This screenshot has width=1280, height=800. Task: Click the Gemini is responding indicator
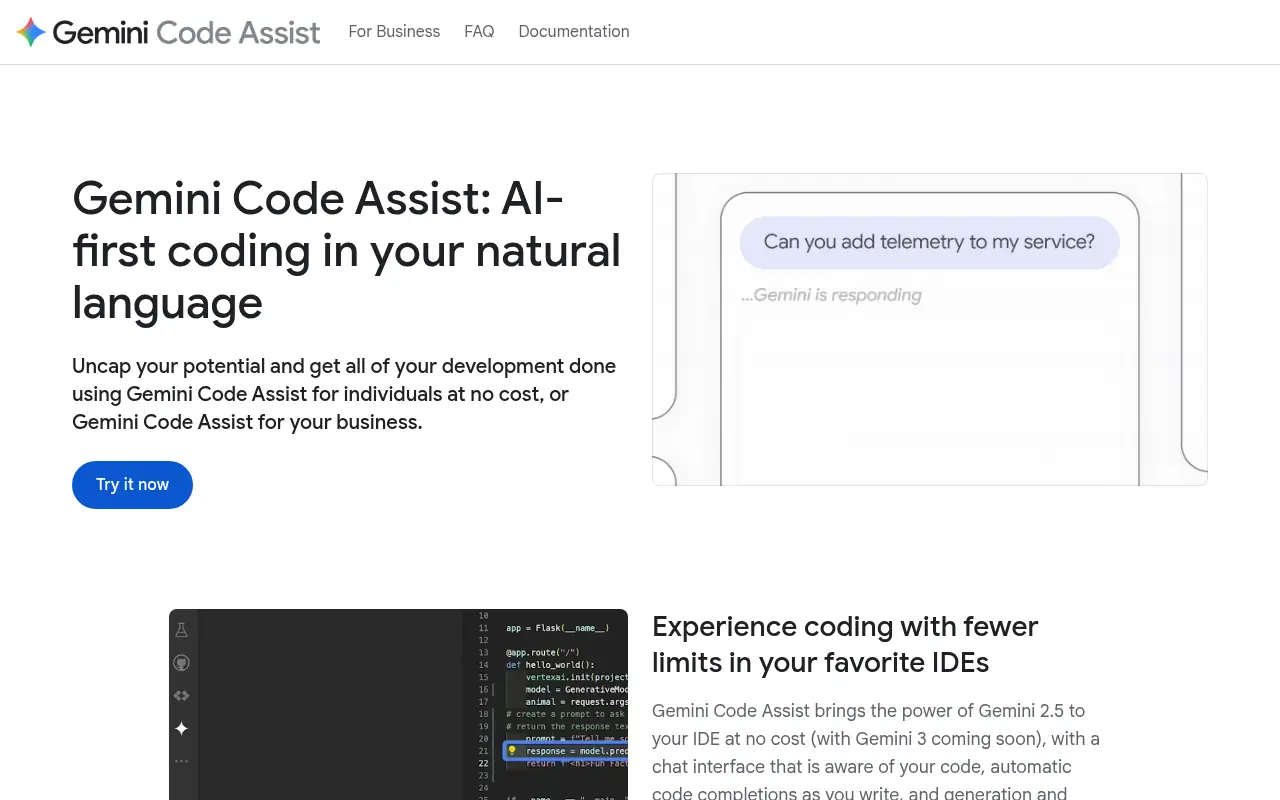point(832,294)
